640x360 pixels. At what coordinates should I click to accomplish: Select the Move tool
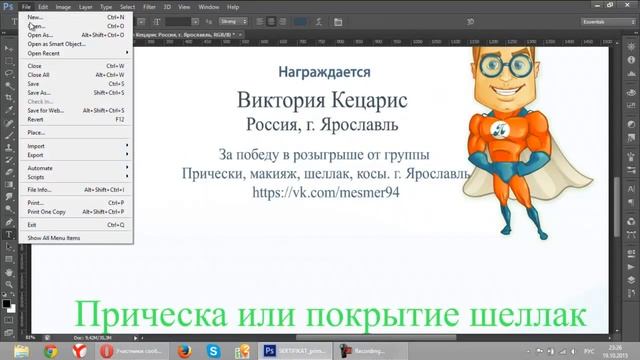click(x=9, y=49)
